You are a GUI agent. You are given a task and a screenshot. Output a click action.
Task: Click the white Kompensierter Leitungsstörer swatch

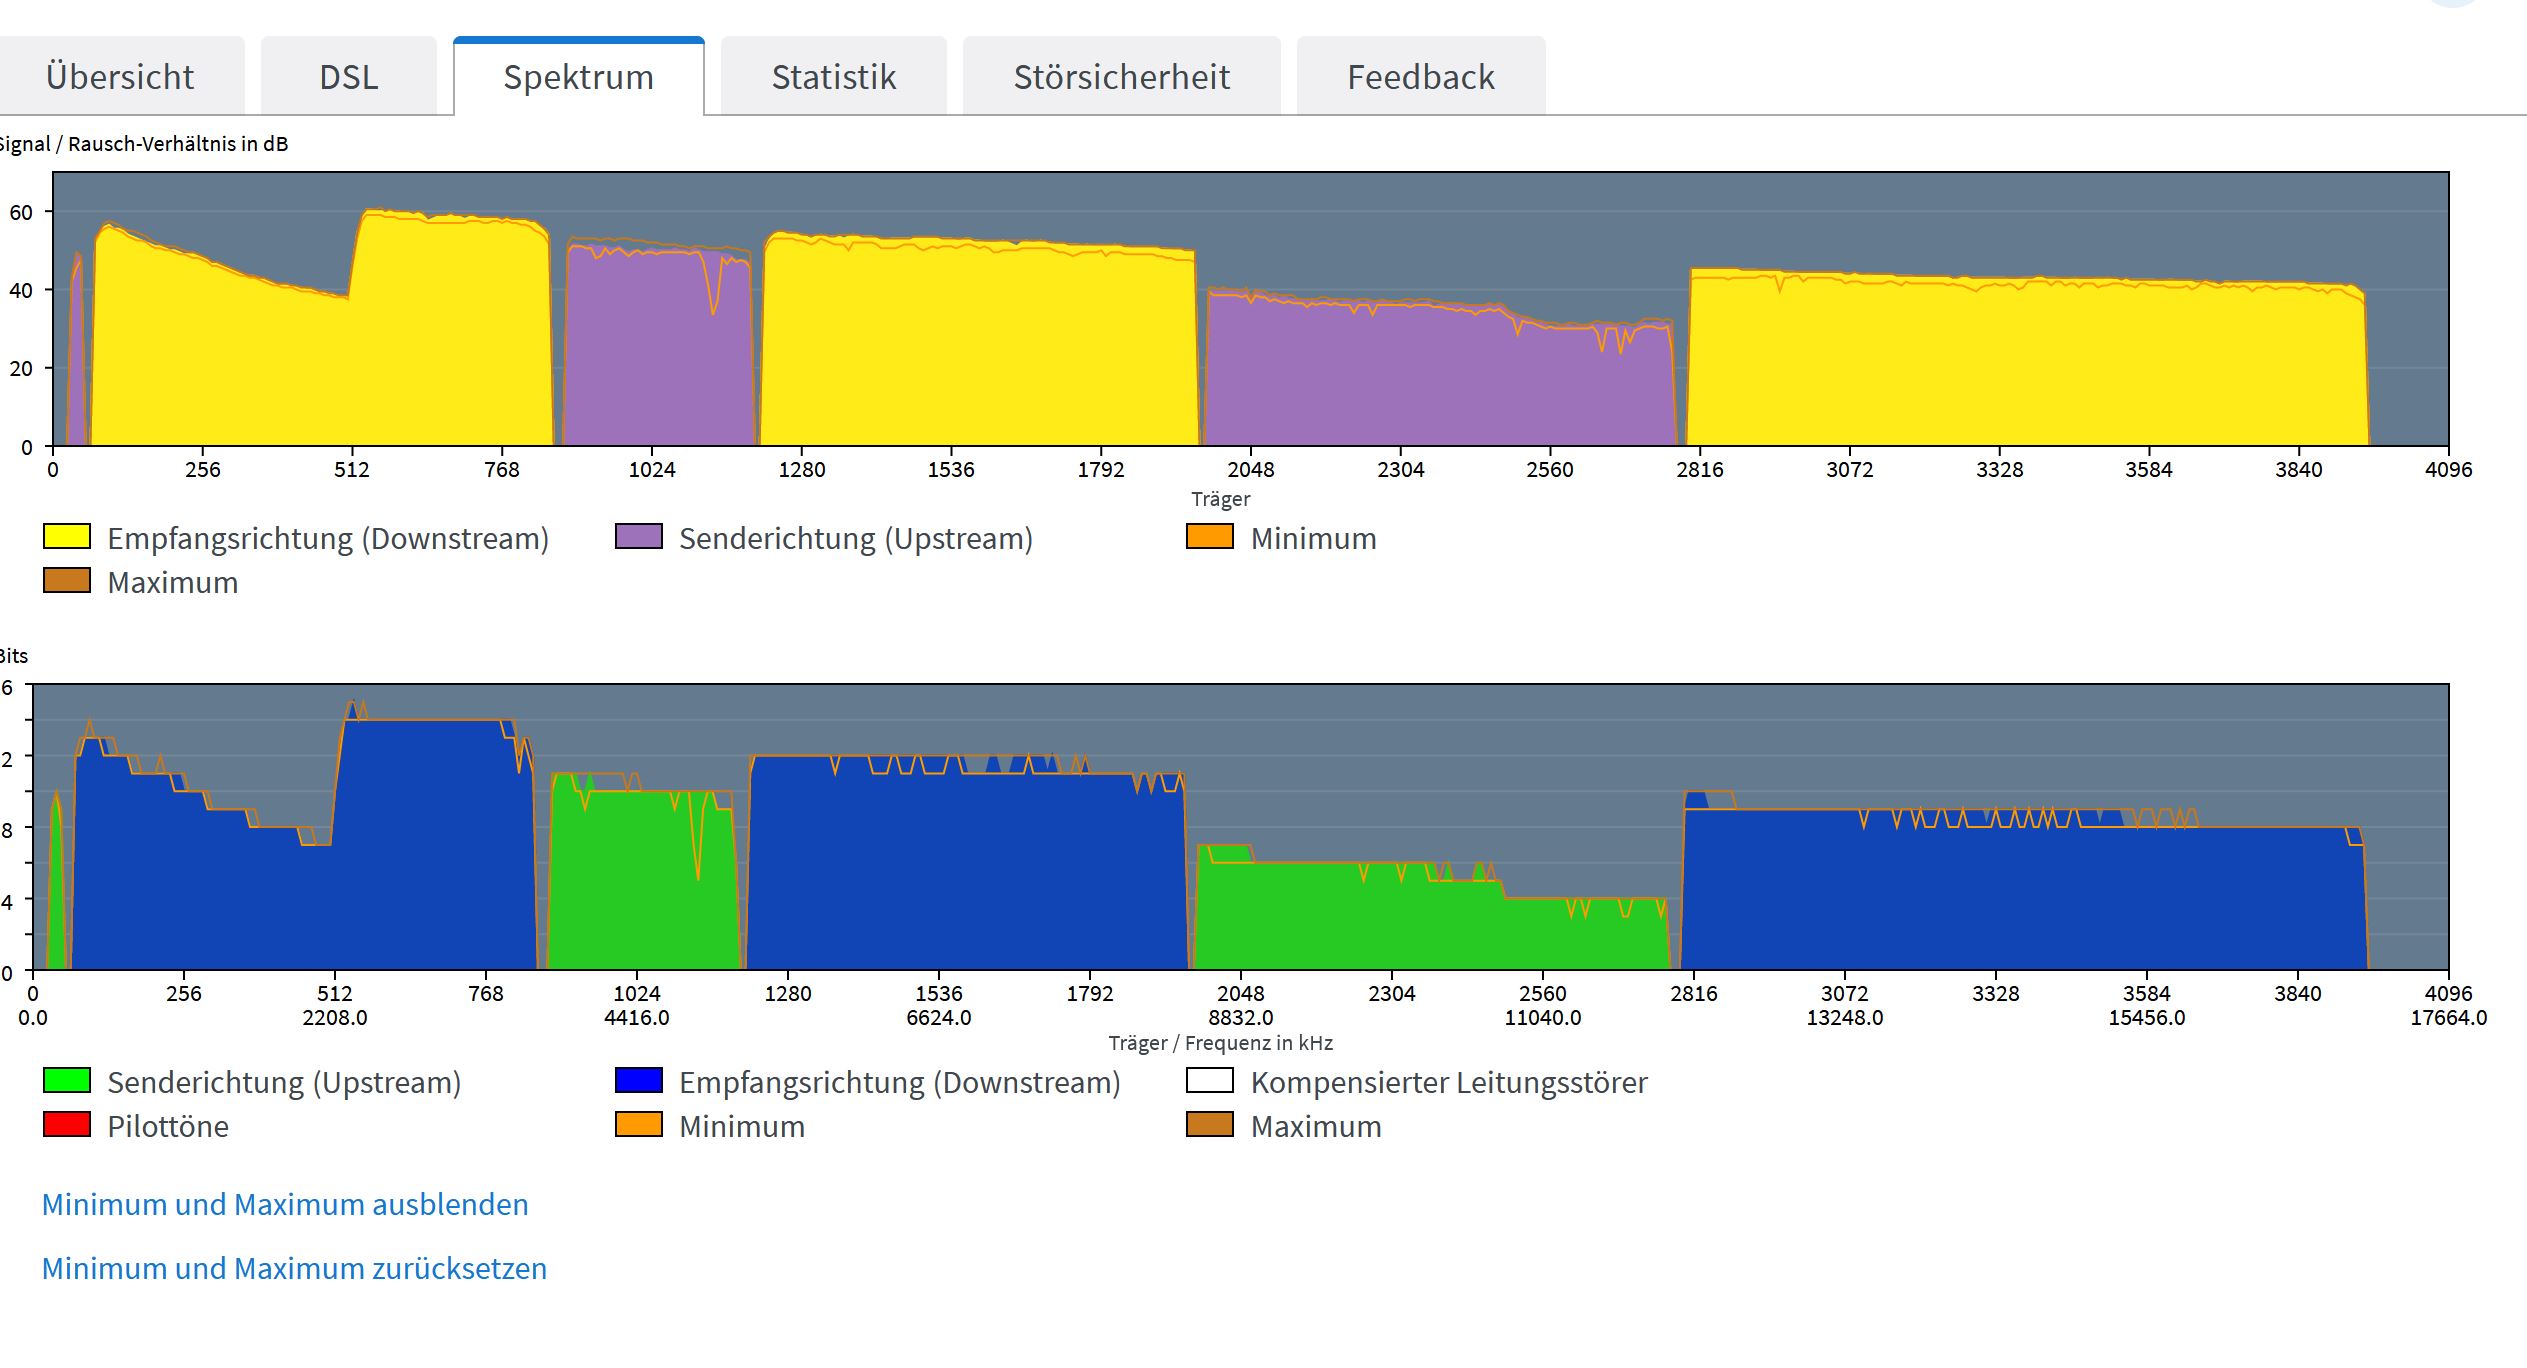pos(1210,1081)
